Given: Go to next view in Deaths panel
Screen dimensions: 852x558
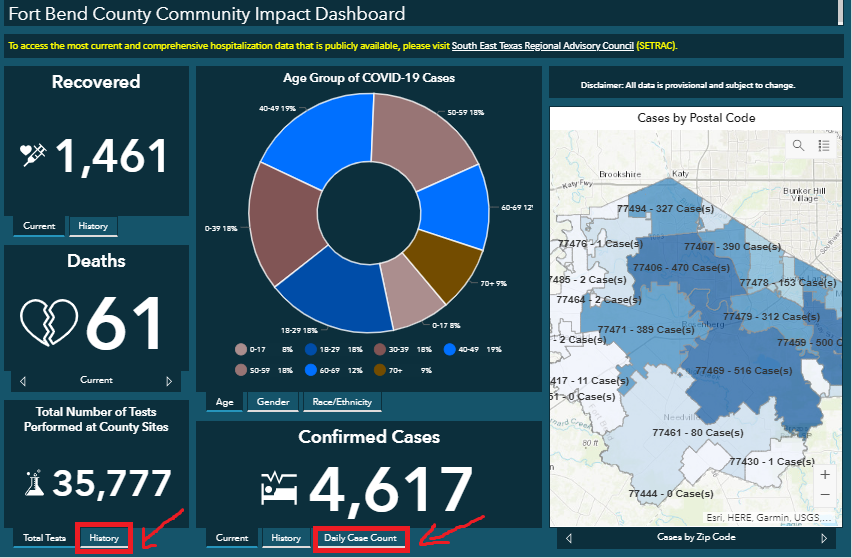Looking at the screenshot, I should pyautogui.click(x=169, y=381).
